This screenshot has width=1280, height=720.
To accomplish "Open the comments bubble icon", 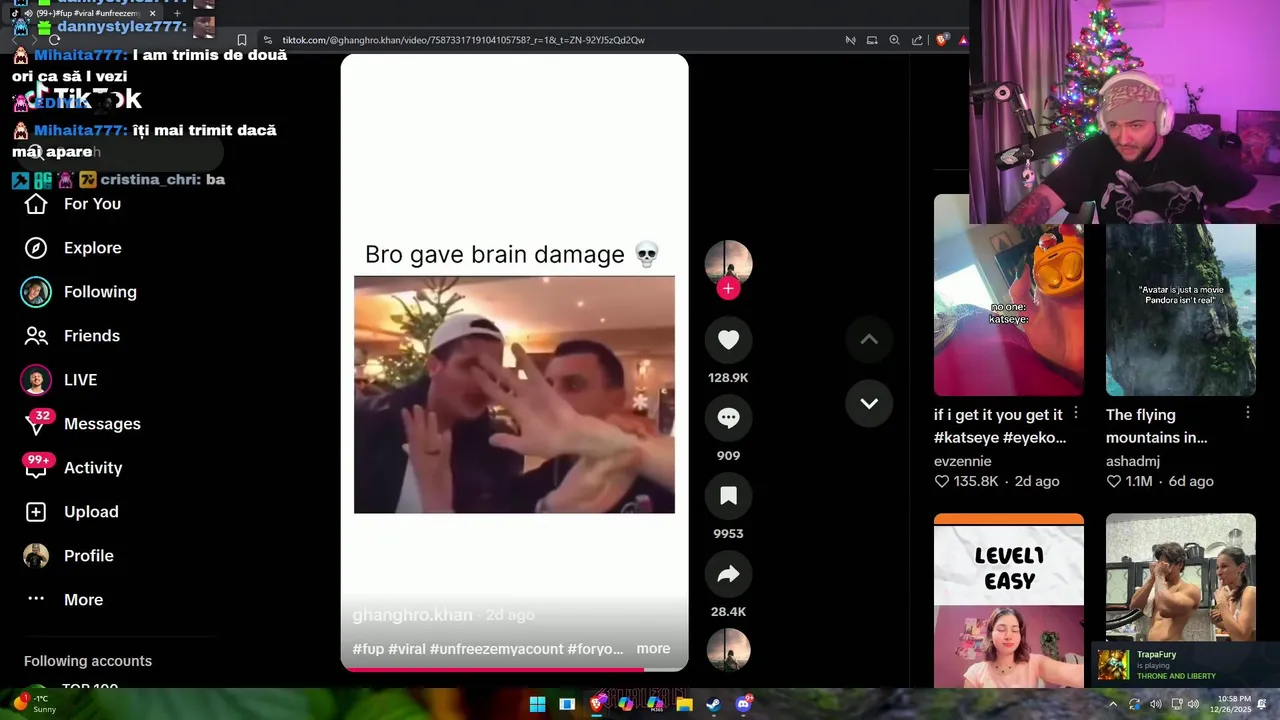I will [x=728, y=418].
